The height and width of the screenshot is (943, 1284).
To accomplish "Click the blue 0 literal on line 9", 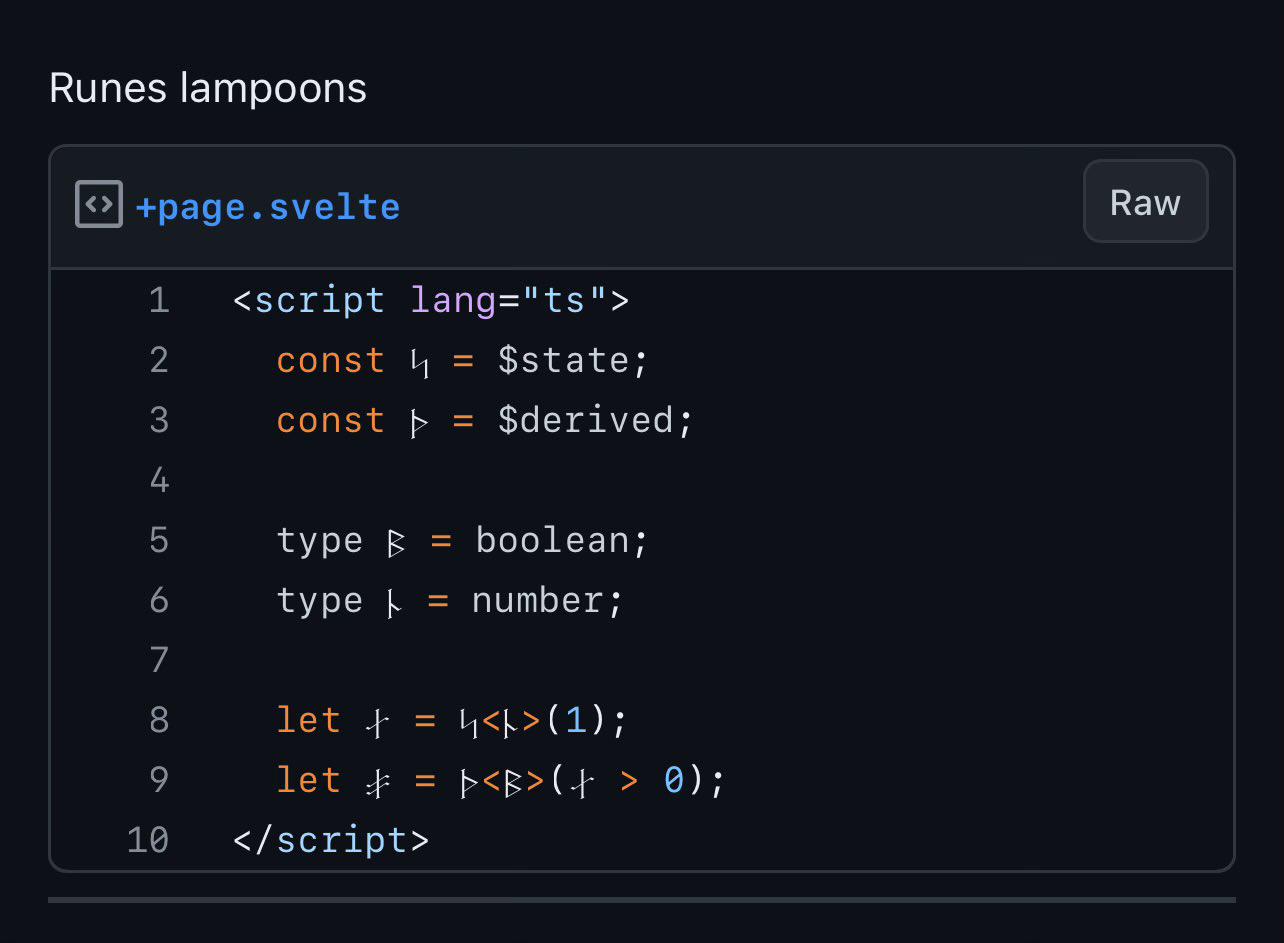I will point(675,780).
